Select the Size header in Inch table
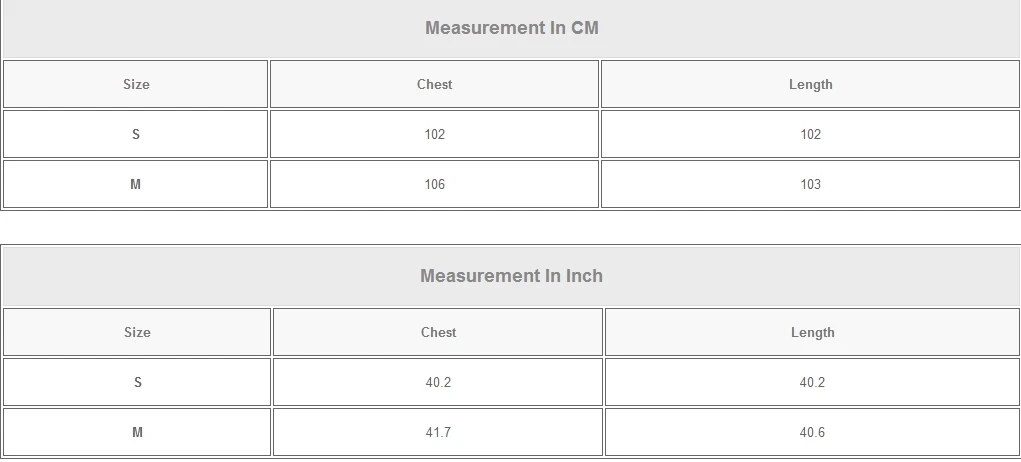Viewport: 1021px width, 462px height. (x=137, y=332)
